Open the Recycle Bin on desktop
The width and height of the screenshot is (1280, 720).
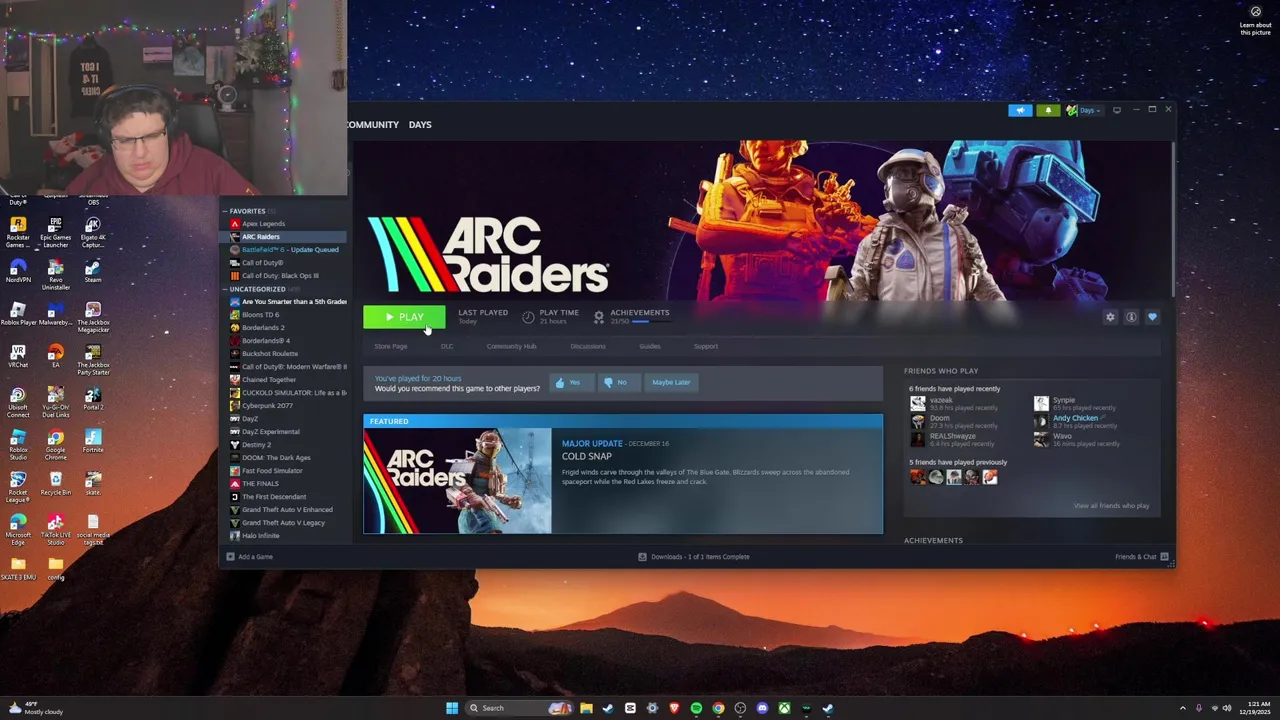click(x=55, y=484)
